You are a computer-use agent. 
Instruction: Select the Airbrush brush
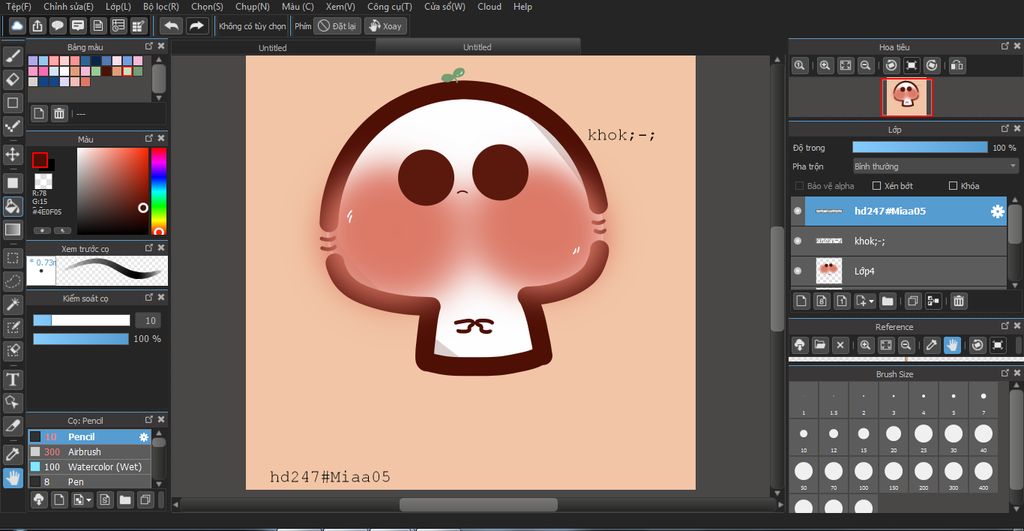click(89, 452)
